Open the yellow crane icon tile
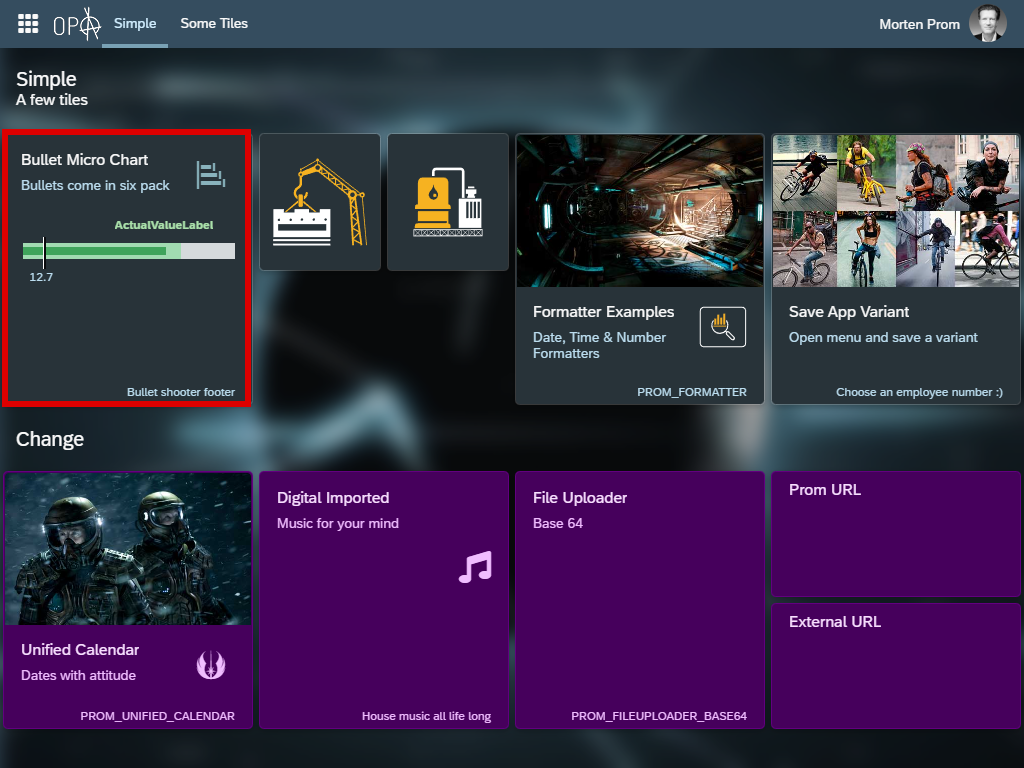The width and height of the screenshot is (1024, 768). tap(320, 202)
